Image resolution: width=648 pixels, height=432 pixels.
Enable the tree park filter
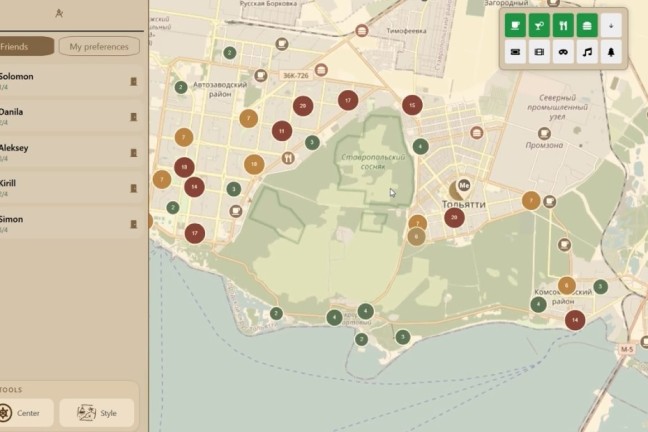tap(611, 52)
